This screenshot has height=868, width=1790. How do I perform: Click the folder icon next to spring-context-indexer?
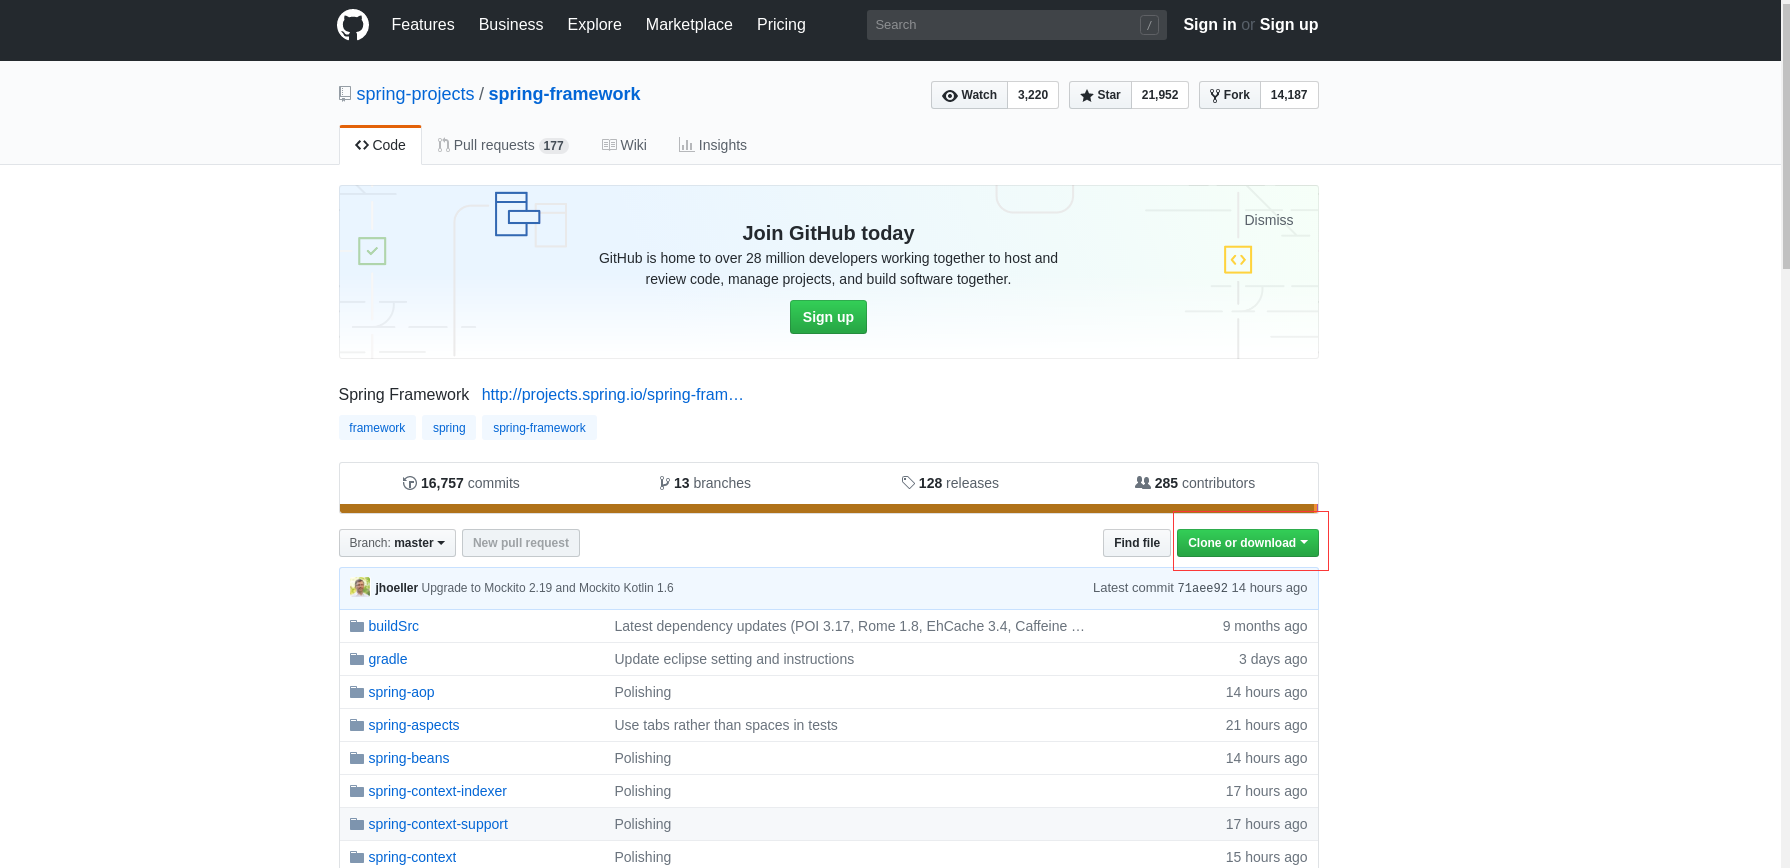357,791
